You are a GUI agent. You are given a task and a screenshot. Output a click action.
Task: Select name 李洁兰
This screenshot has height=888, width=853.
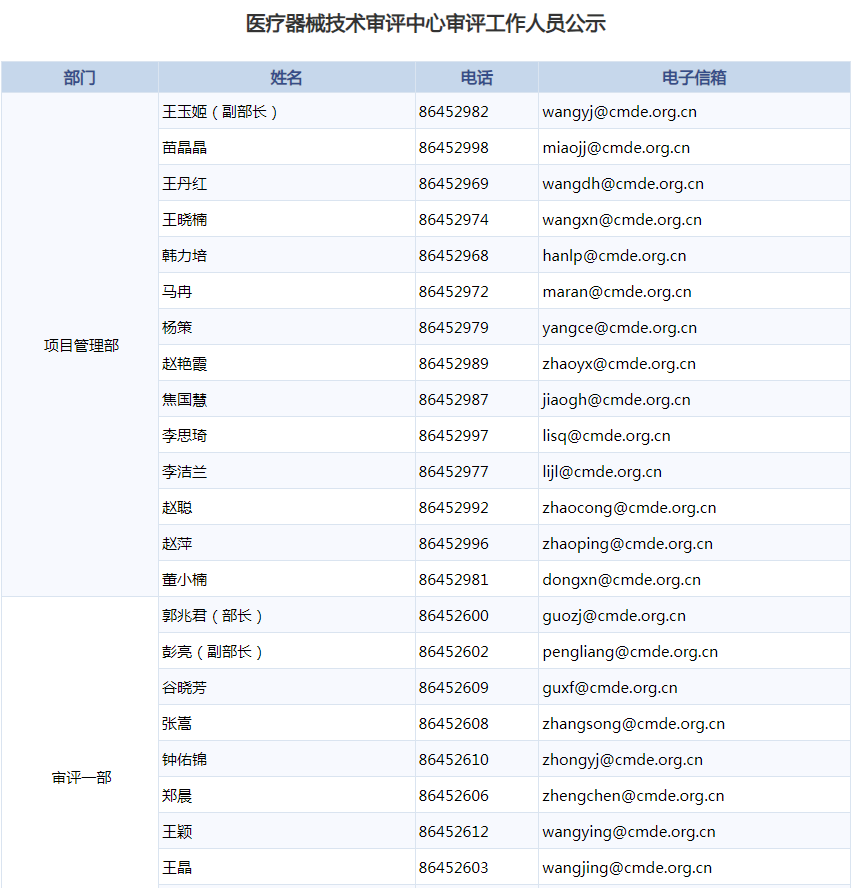point(185,472)
